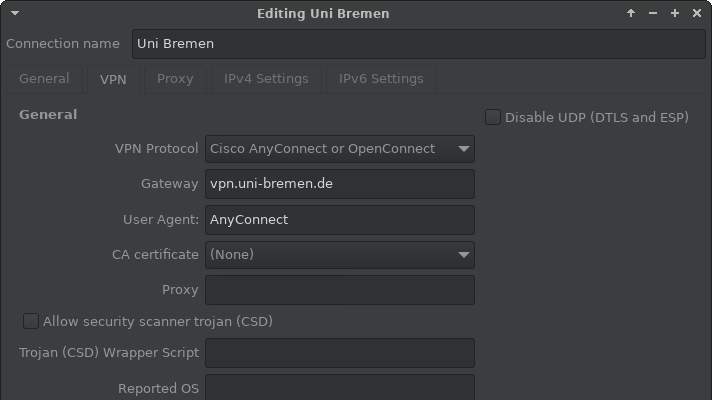Toggle Allow security scanner trojan (CSD)
The width and height of the screenshot is (712, 400).
click(31, 321)
